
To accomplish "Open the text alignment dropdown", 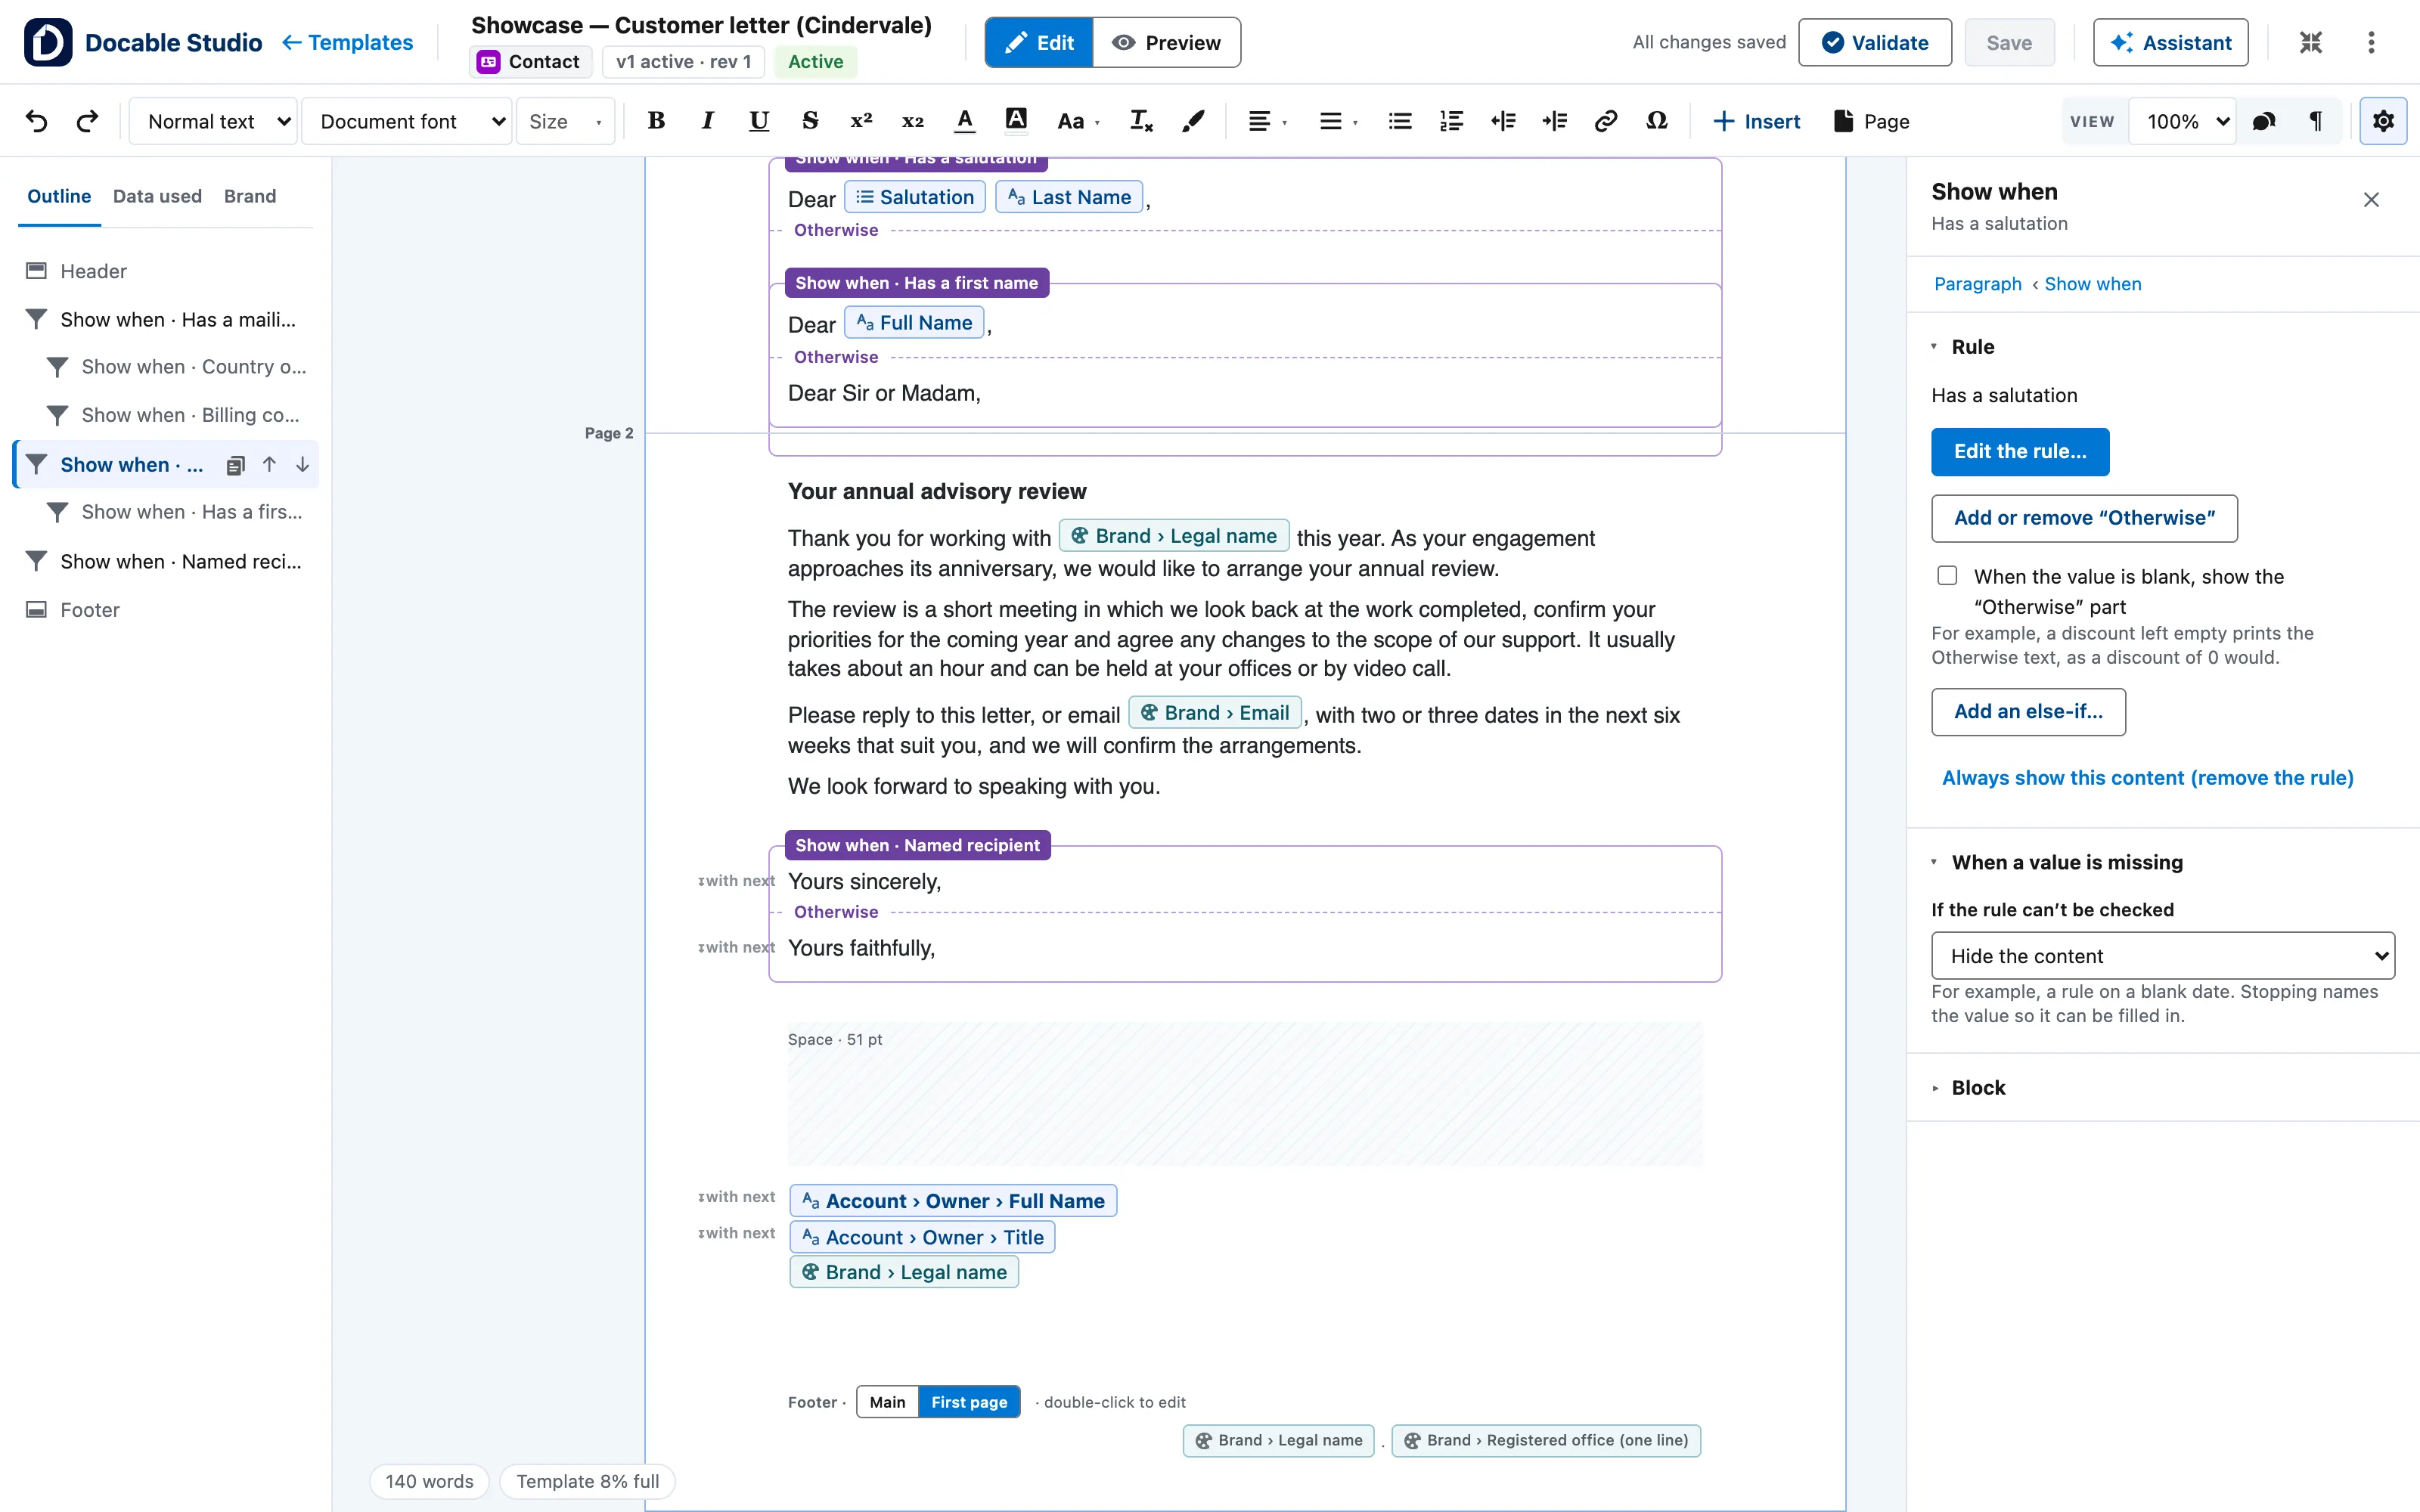I will (1267, 121).
